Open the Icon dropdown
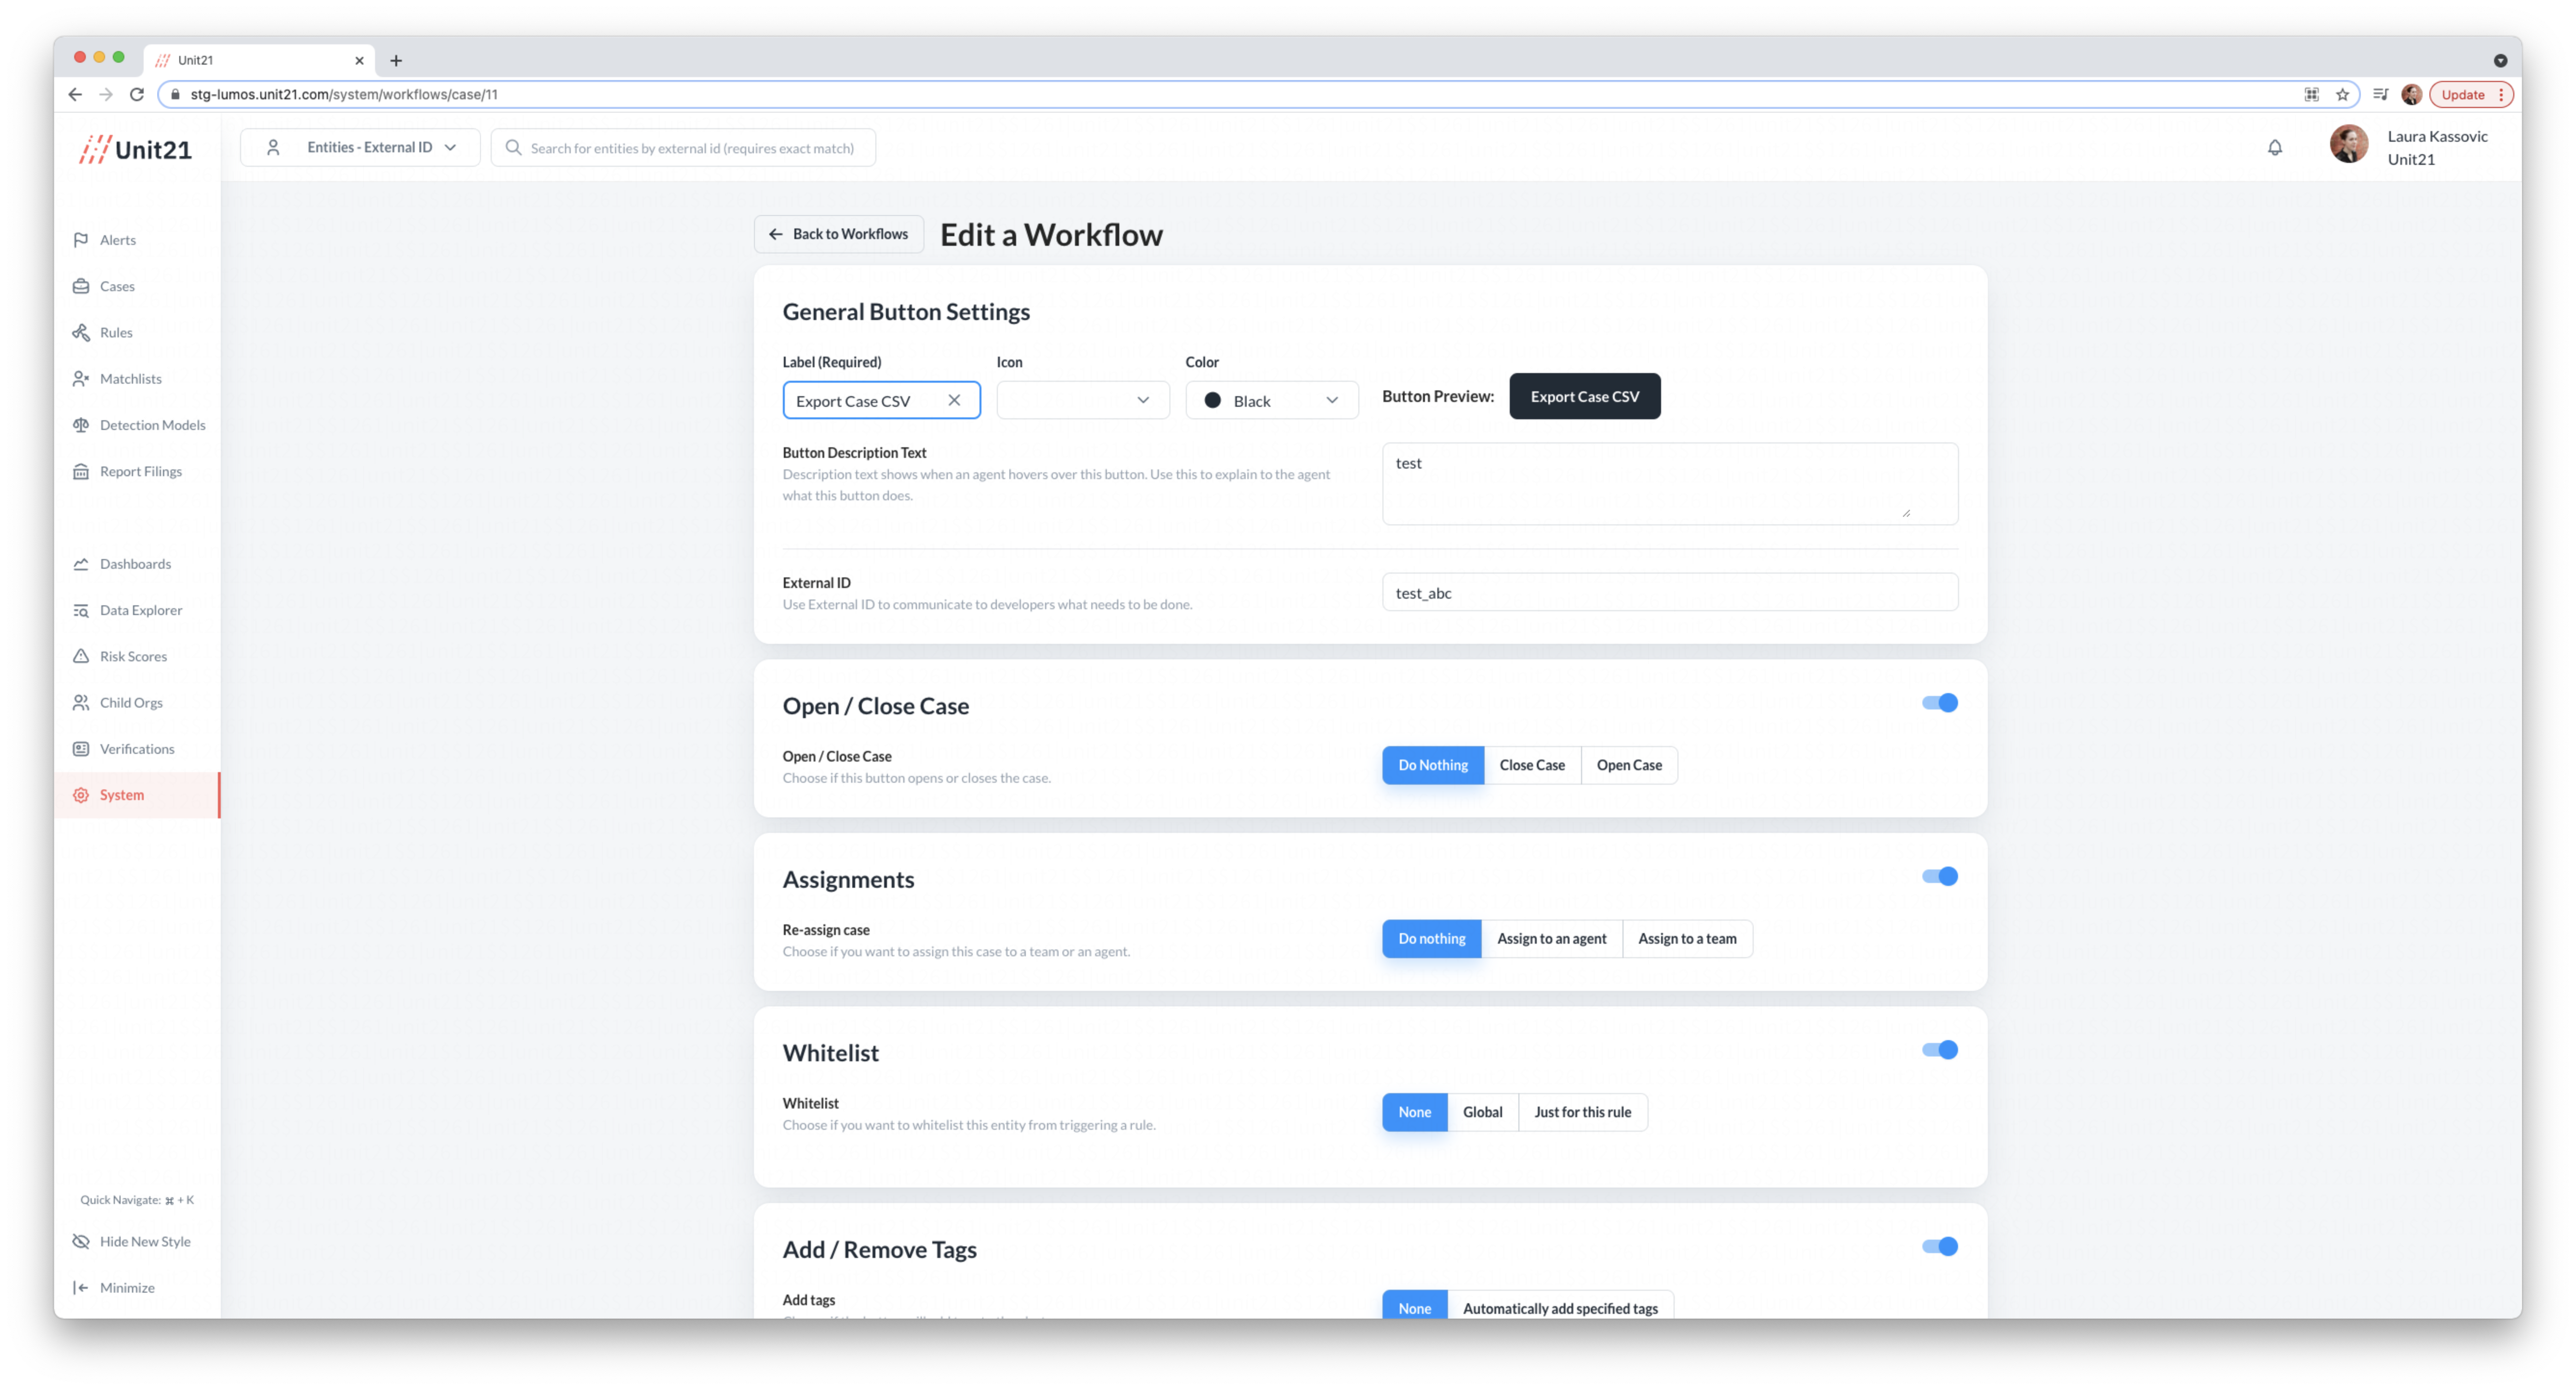Viewport: 2576px width, 1390px height. pos(1082,400)
